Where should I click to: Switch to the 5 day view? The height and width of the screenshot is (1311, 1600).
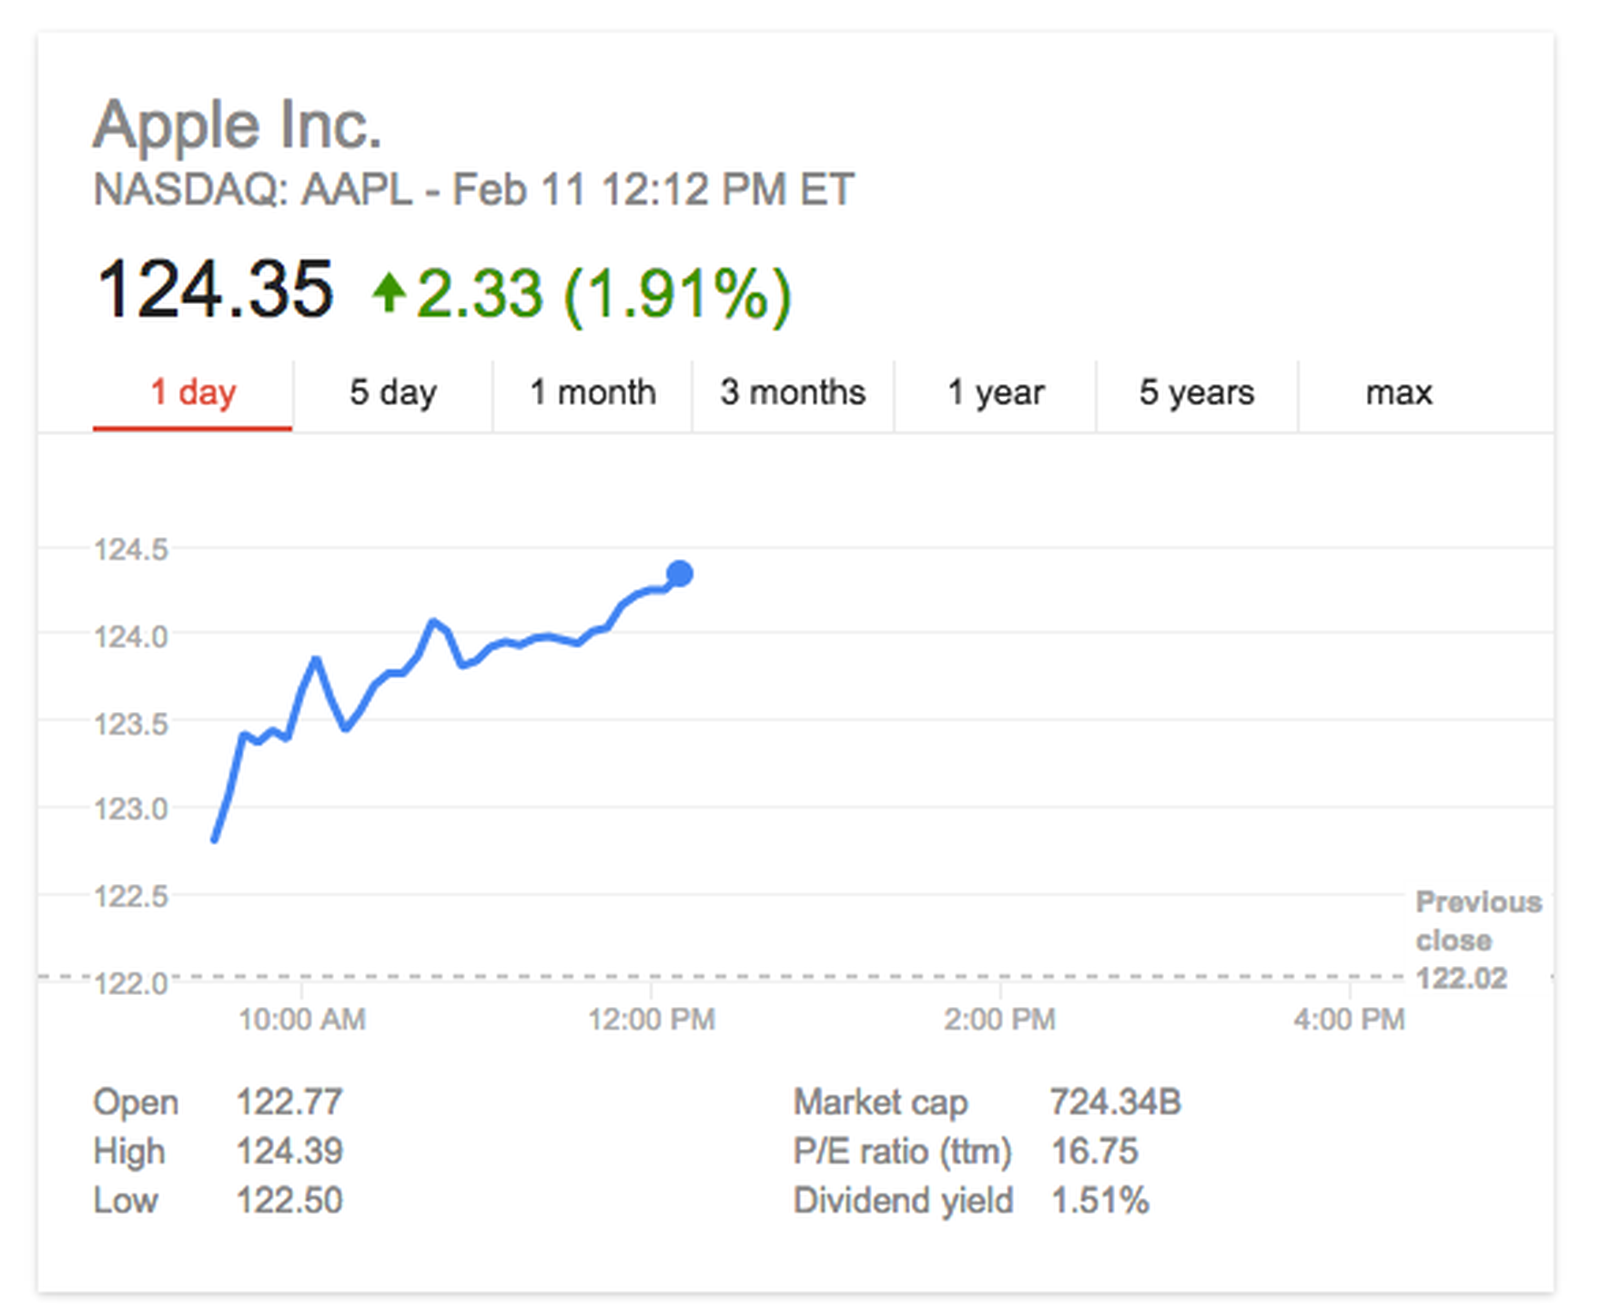391,392
